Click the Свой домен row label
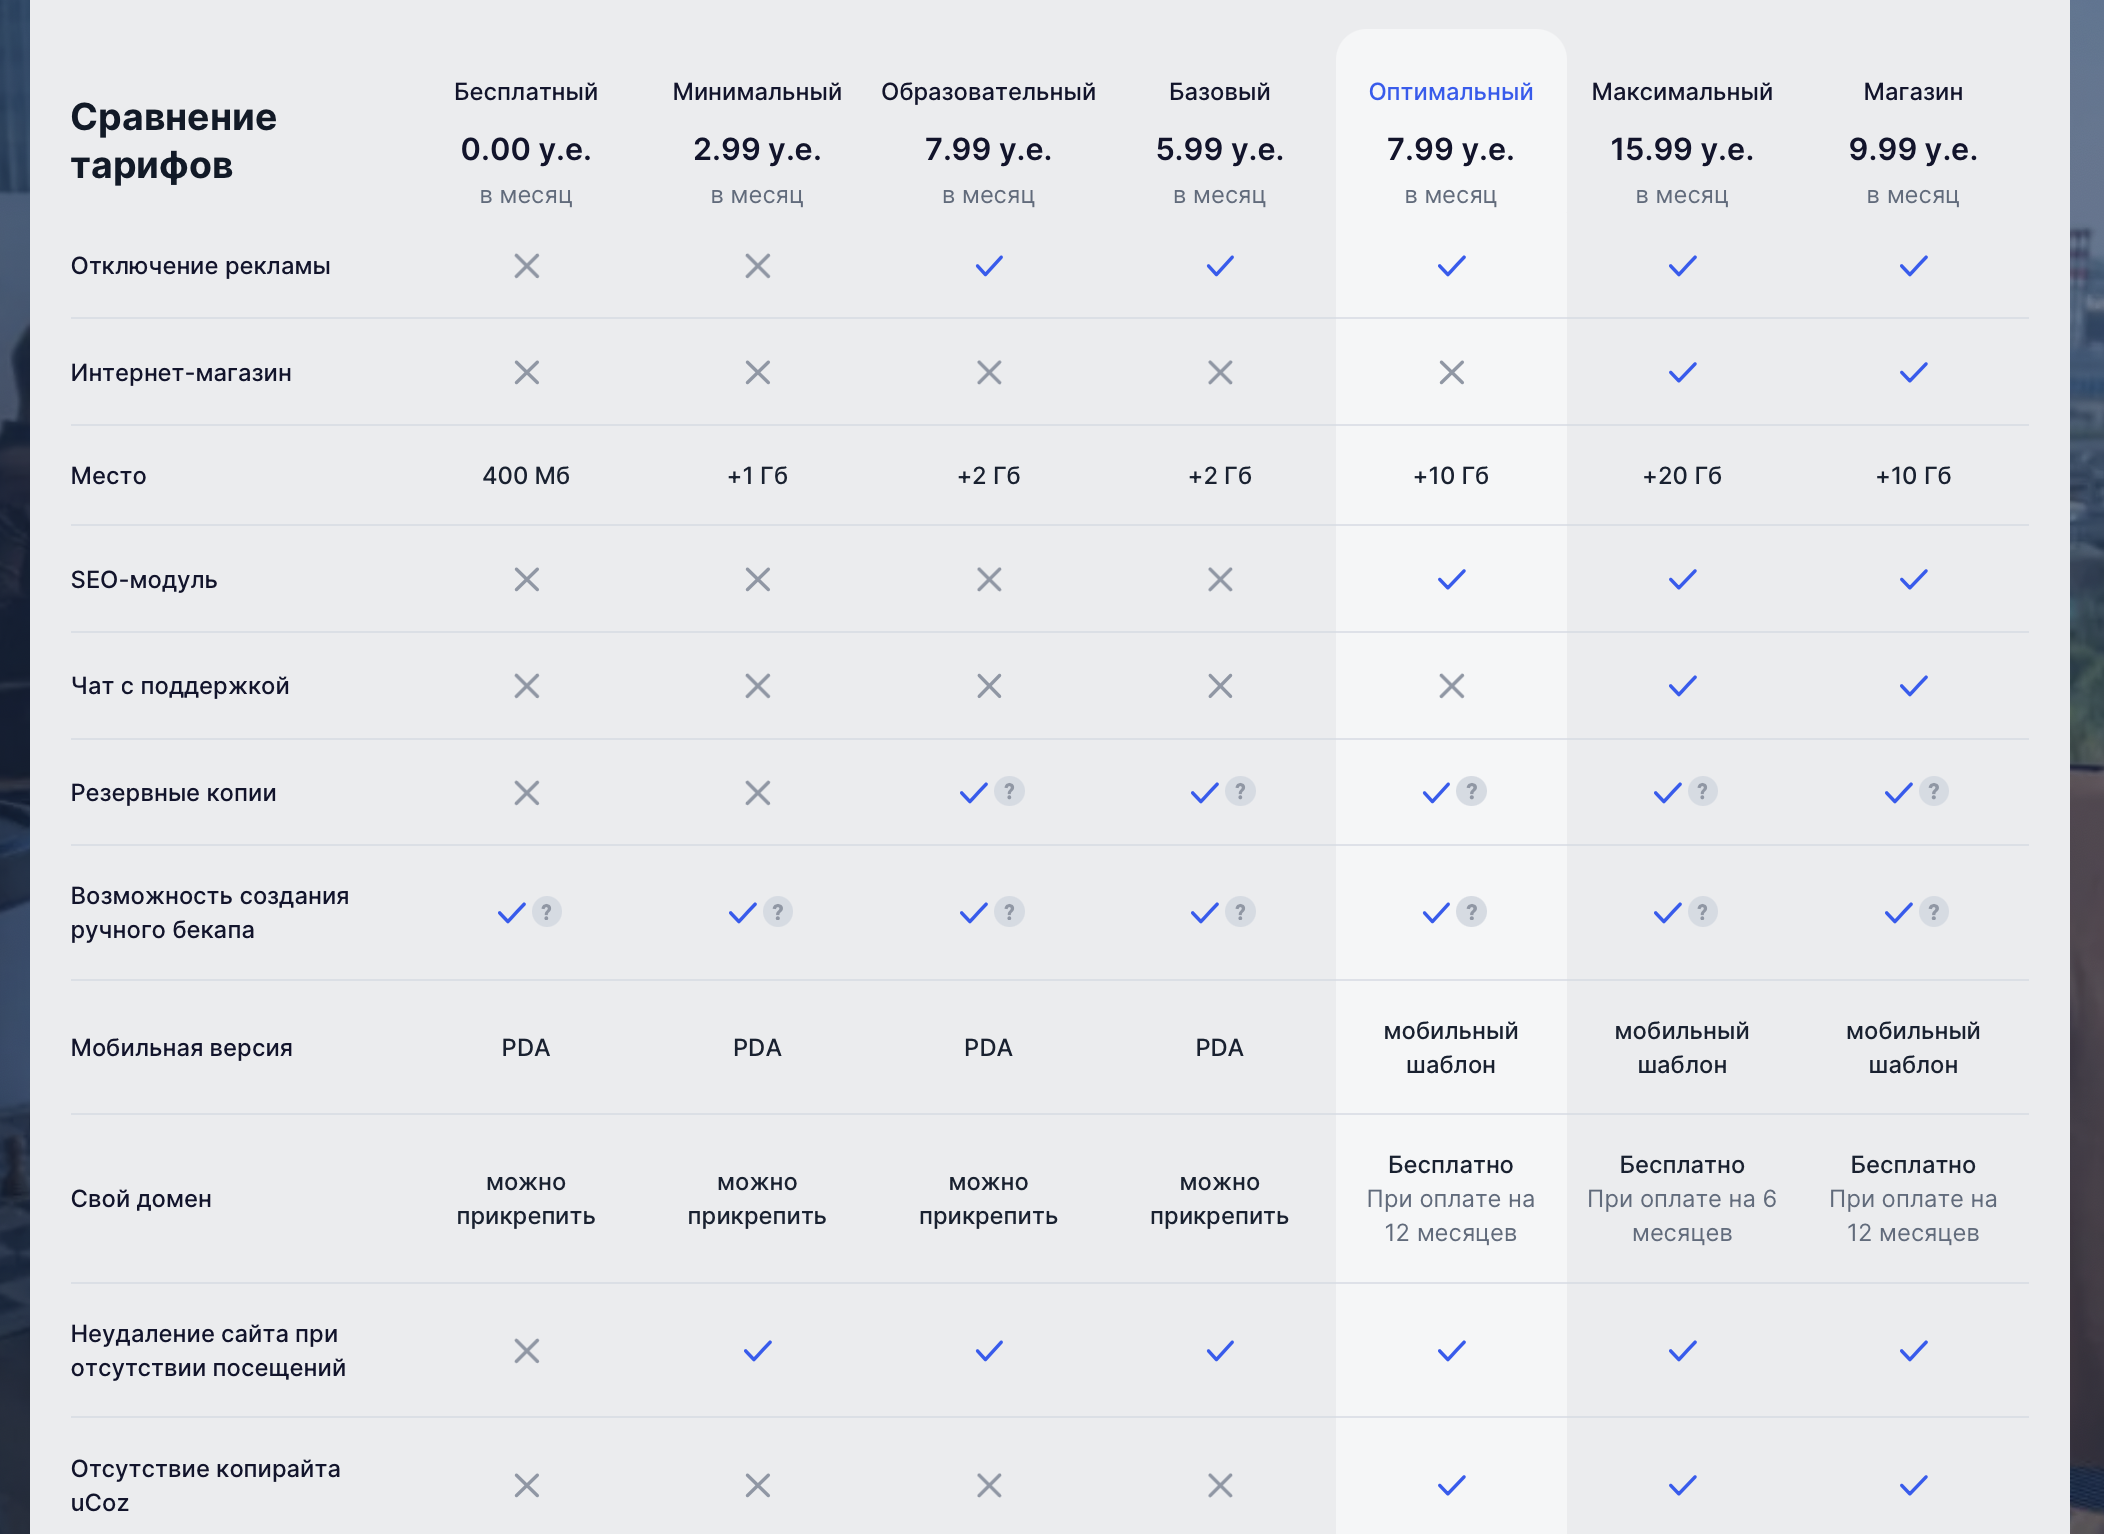Image resolution: width=2104 pixels, height=1534 pixels. coord(141,1199)
